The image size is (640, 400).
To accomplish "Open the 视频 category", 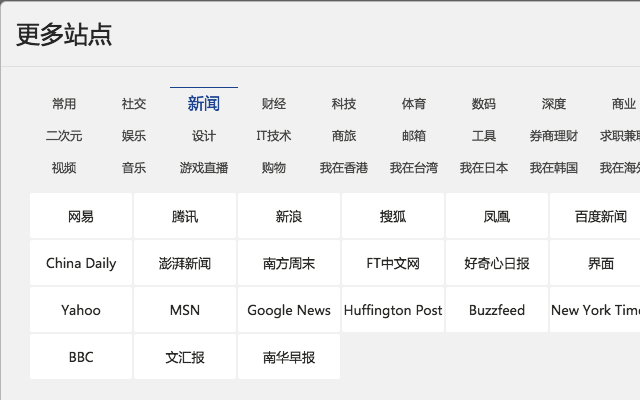I will pos(64,168).
